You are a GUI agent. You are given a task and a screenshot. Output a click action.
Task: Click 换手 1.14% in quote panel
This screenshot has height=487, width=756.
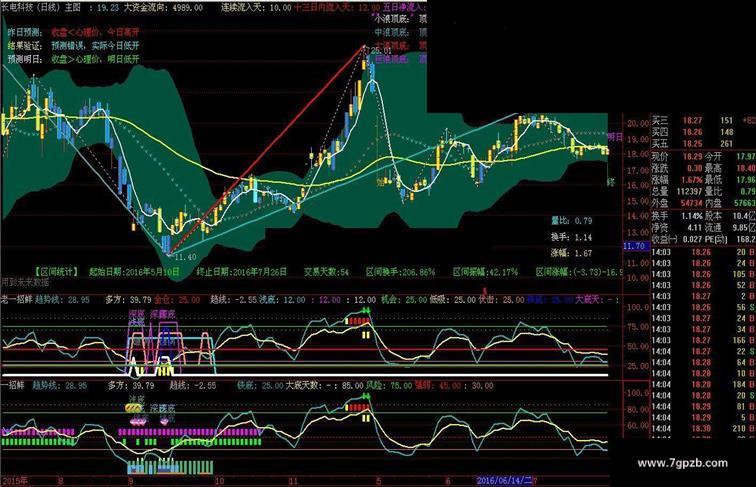tap(677, 216)
